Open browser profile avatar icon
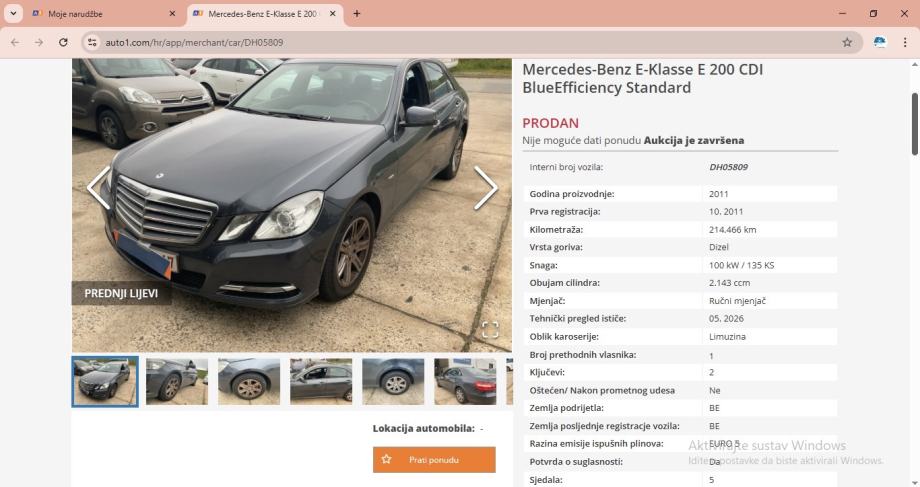The height and width of the screenshot is (487, 920). 879,42
